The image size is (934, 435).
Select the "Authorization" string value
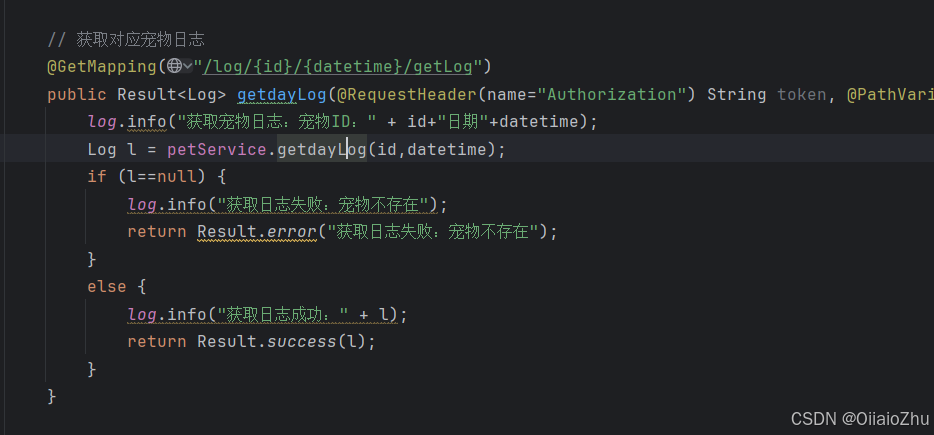tap(612, 94)
